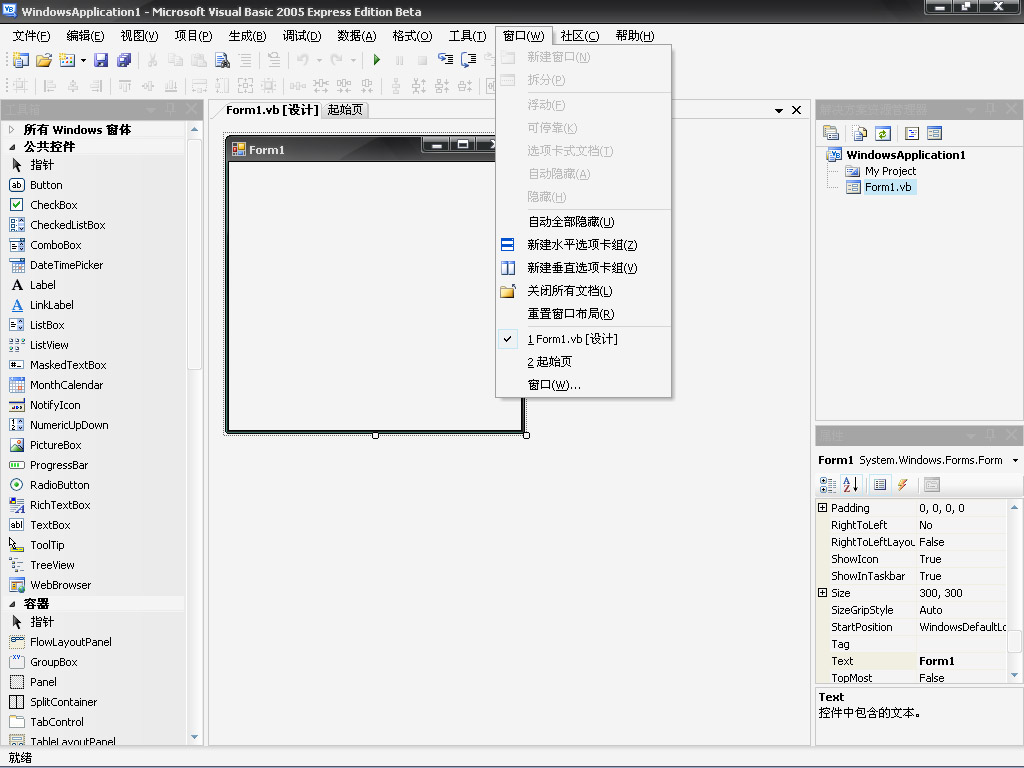Image resolution: width=1024 pixels, height=768 pixels.
Task: Select the ProgressBar control in toolbox
Action: [x=49, y=465]
